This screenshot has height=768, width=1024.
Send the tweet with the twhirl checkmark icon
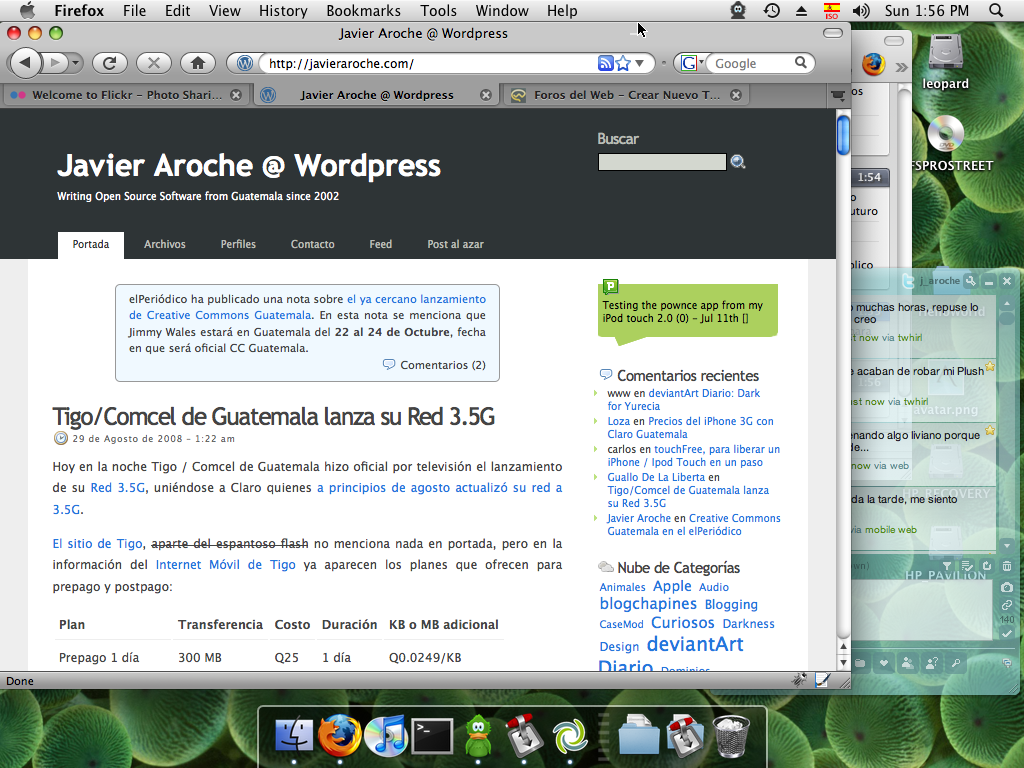pyautogui.click(x=1007, y=633)
